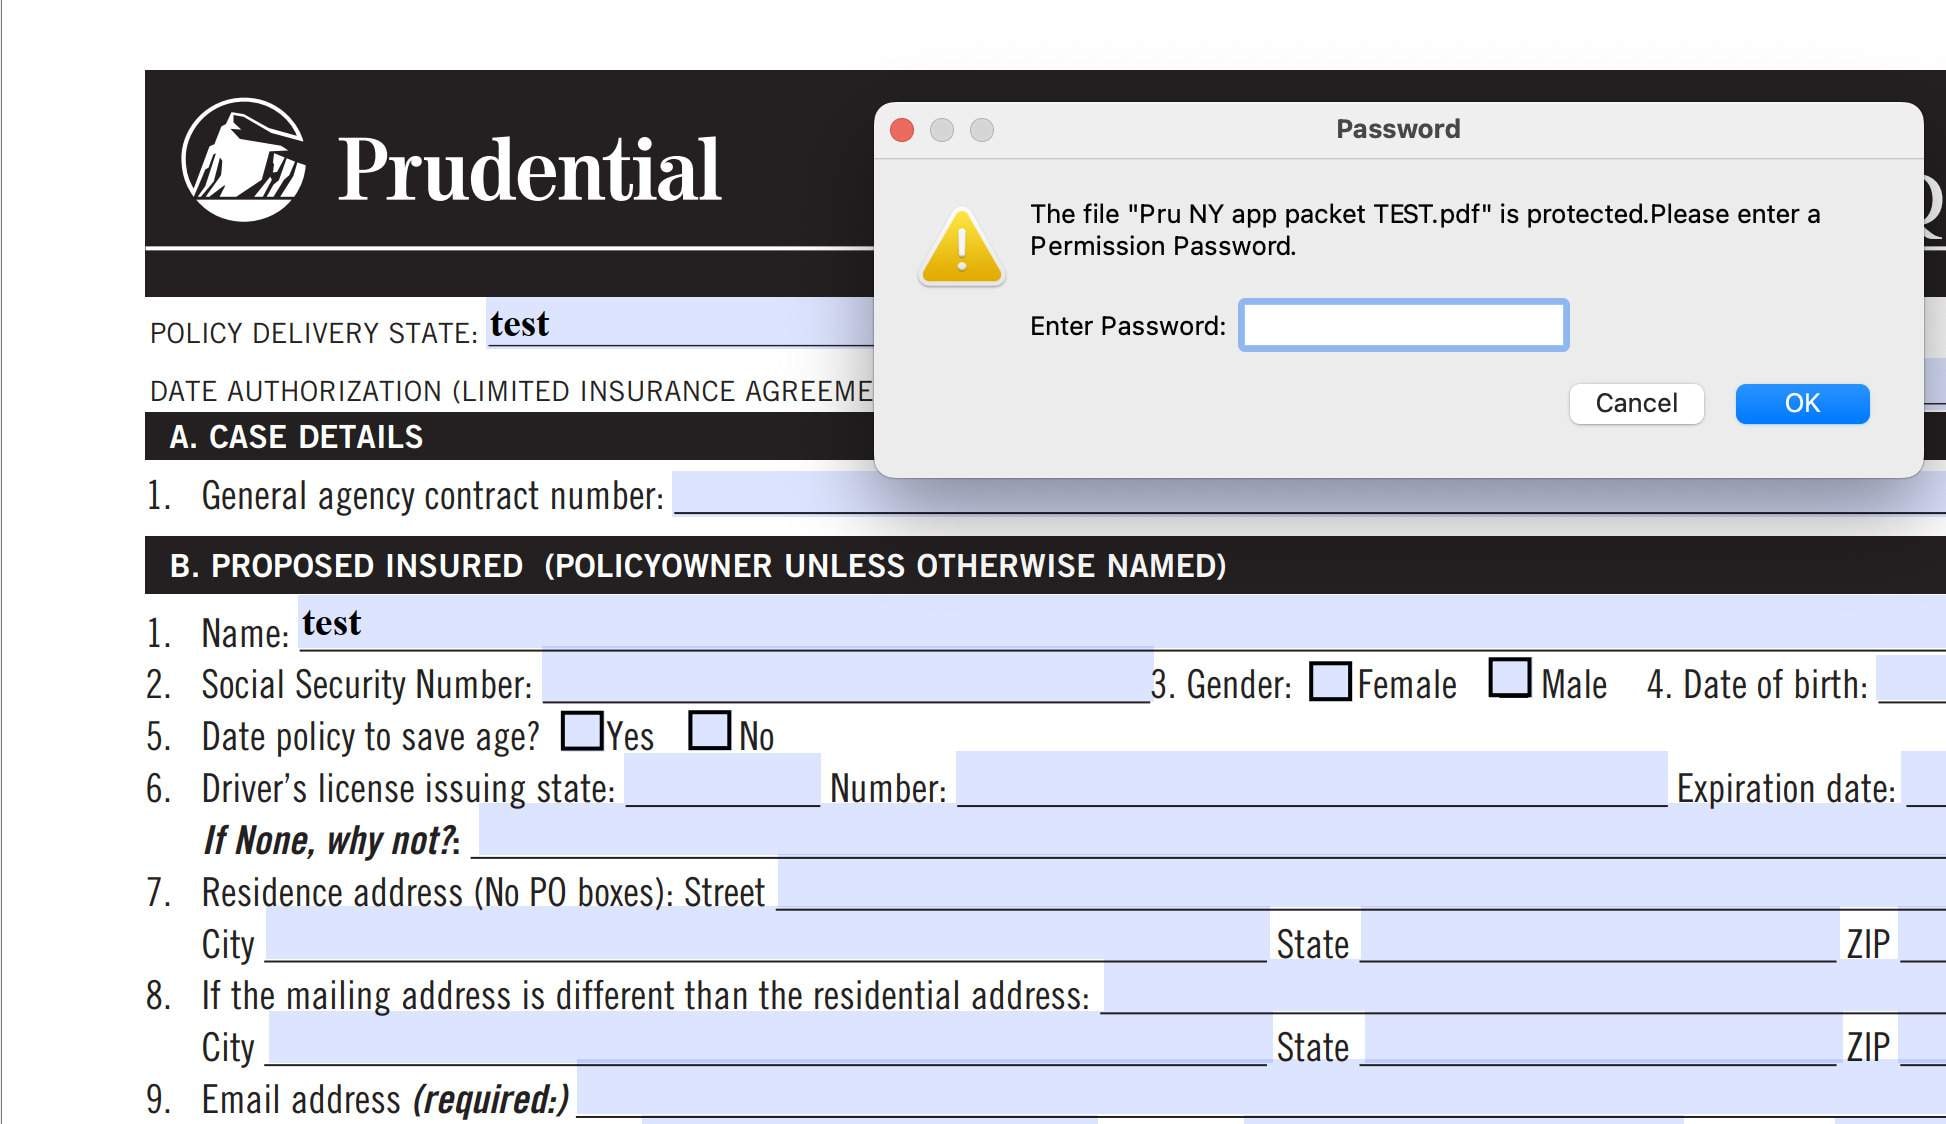Viewport: 1946px width, 1124px height.
Task: Click the 'Prudential' wordmark text
Action: (529, 168)
